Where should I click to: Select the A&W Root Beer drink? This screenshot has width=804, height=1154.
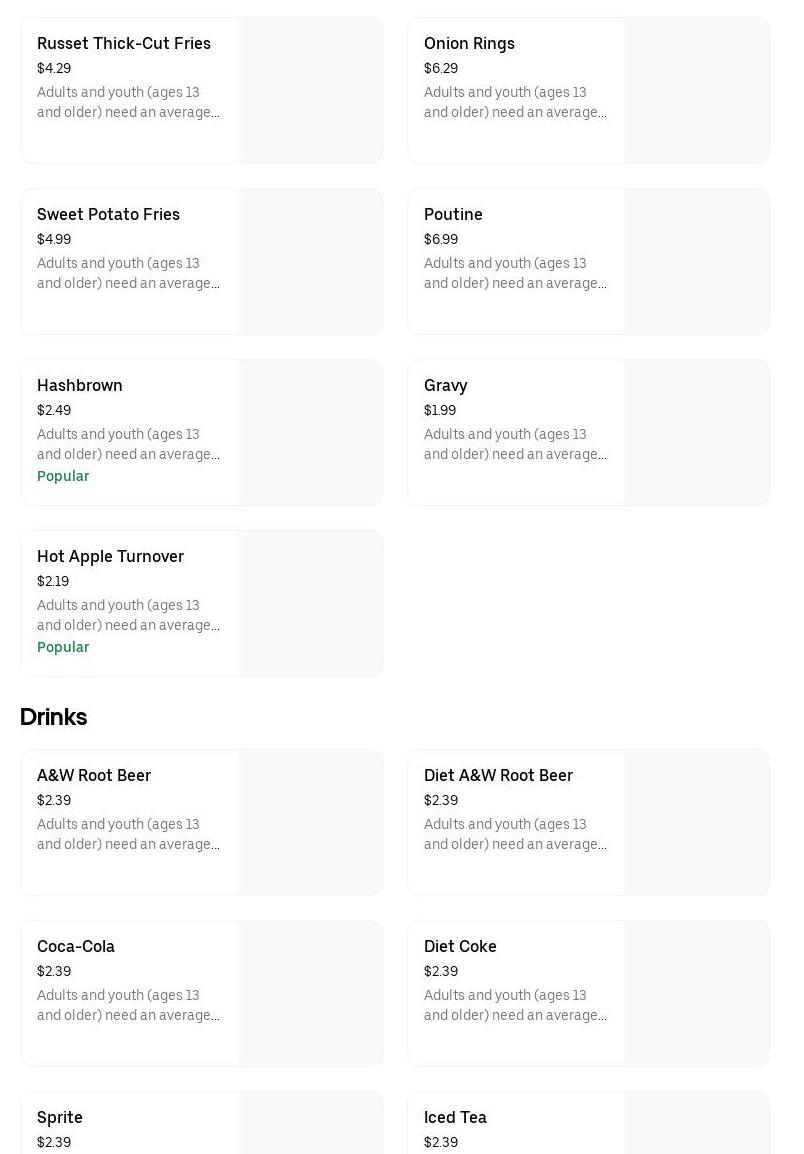point(94,776)
